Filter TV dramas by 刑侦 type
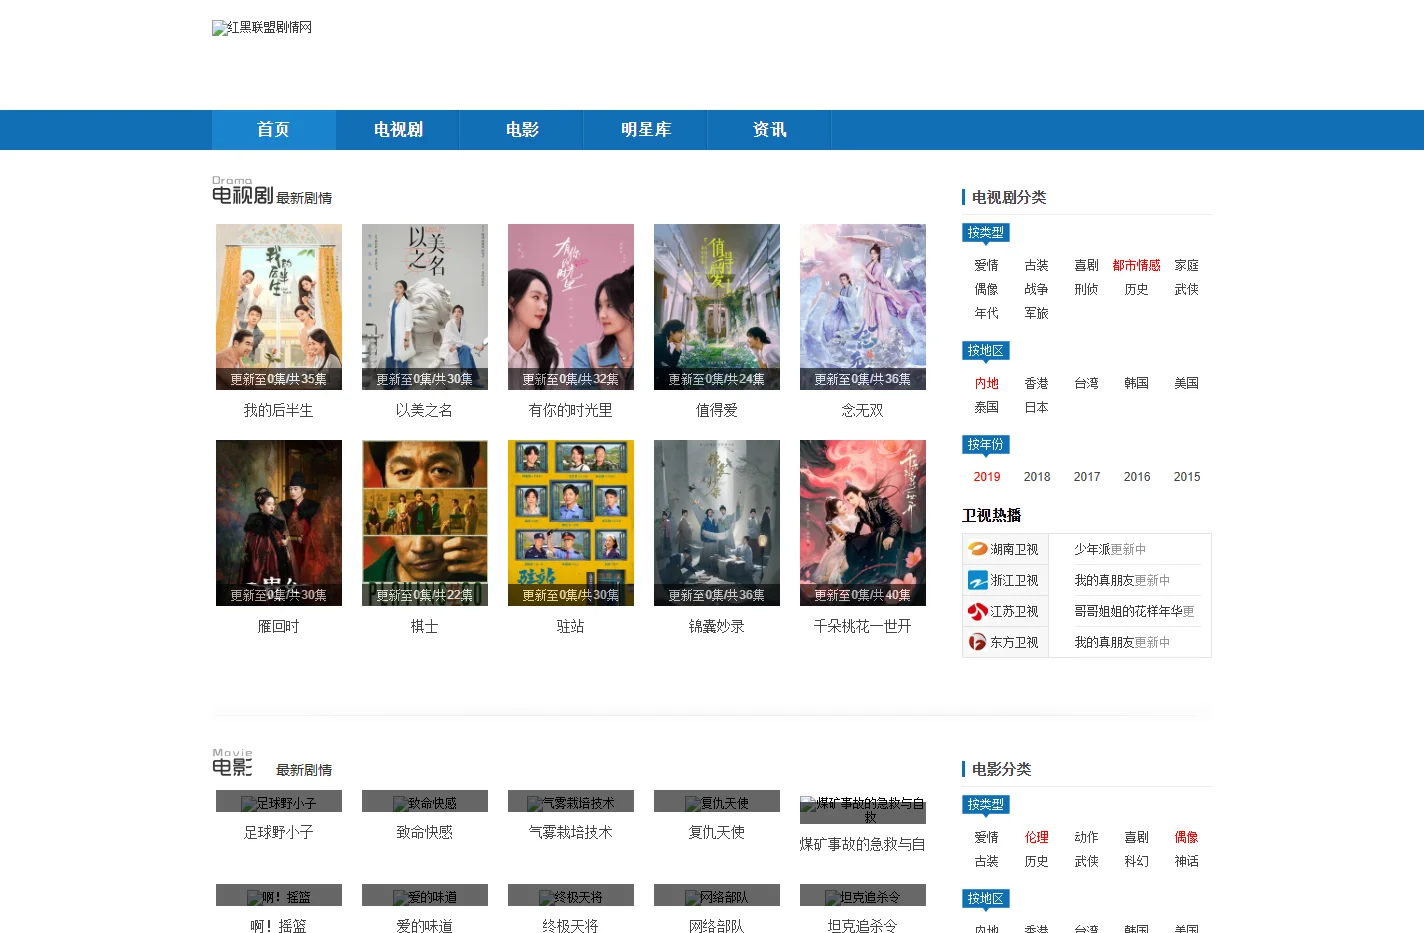1424x933 pixels. pos(1087,289)
